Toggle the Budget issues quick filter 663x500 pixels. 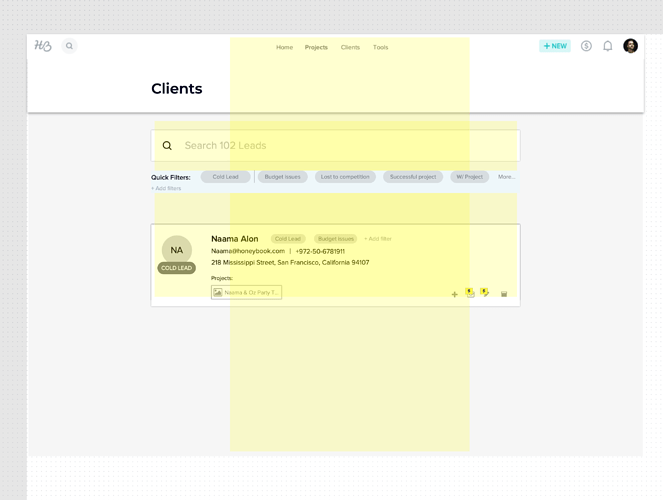click(x=282, y=177)
